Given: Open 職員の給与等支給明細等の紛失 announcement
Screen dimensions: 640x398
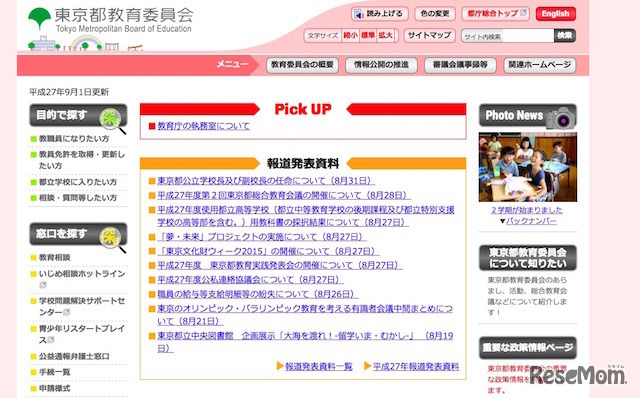Looking at the screenshot, I should pyautogui.click(x=258, y=294).
